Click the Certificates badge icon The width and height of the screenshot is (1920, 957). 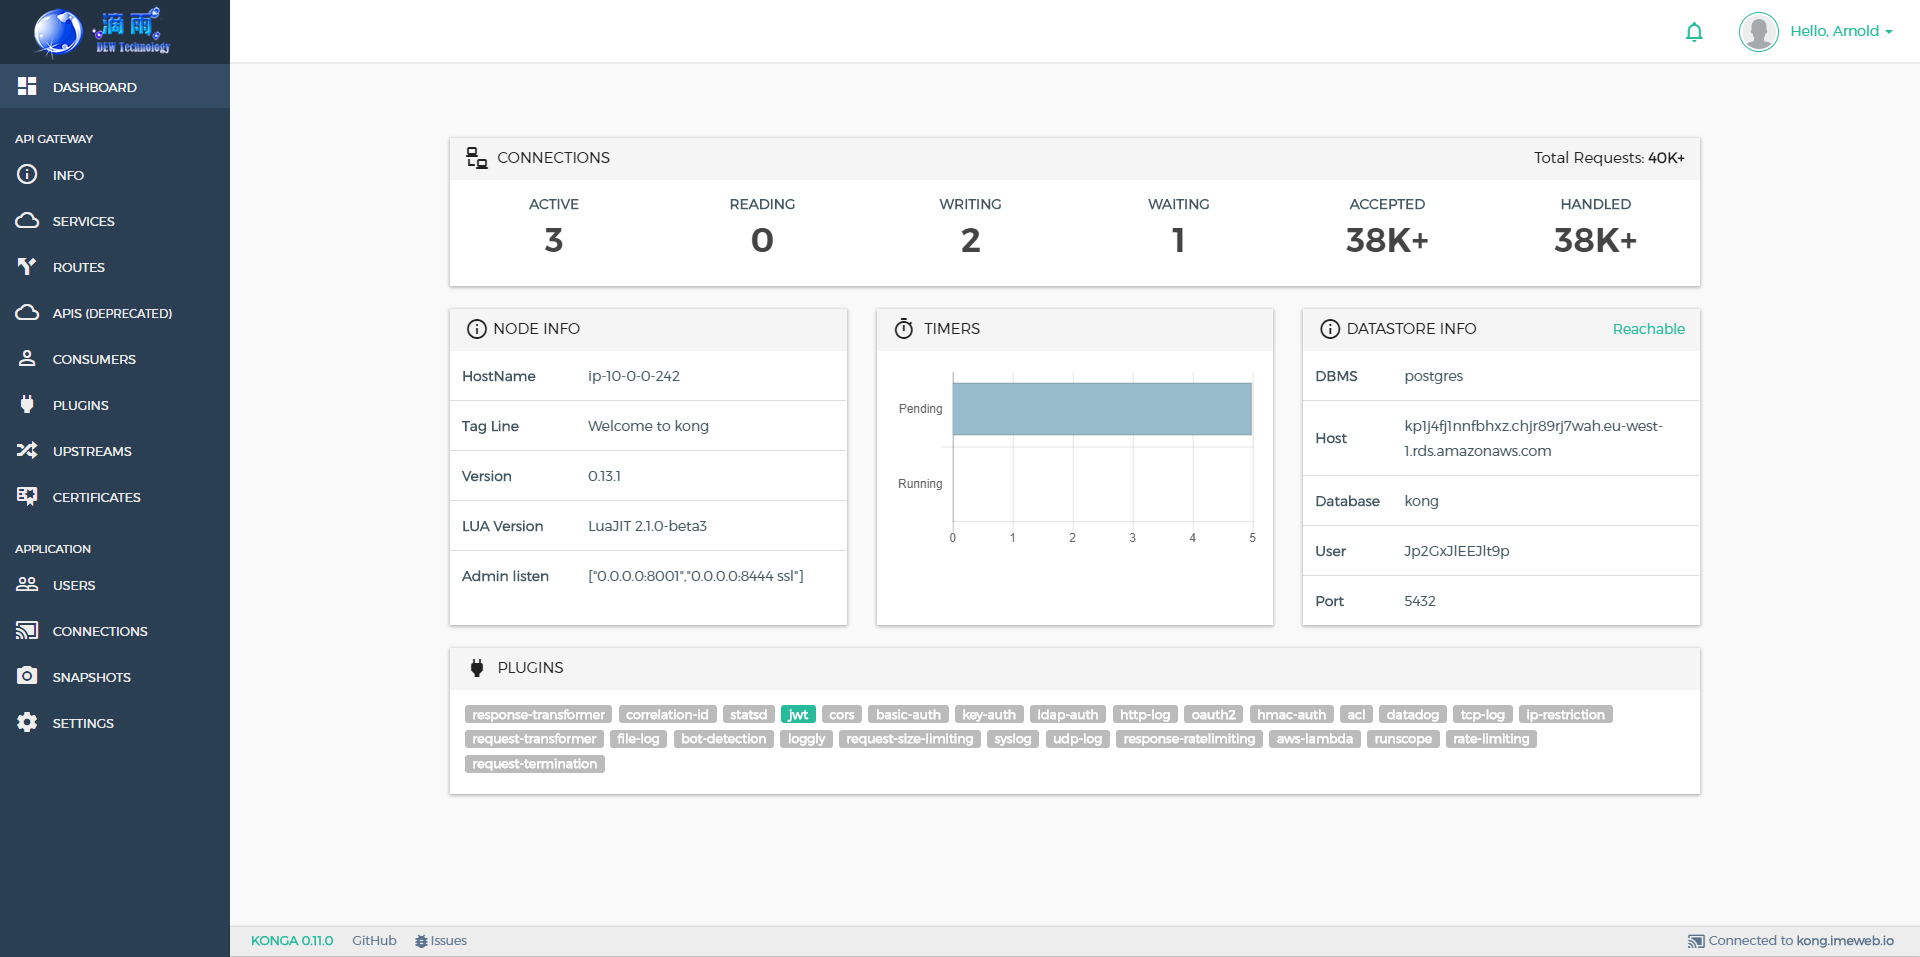click(x=27, y=496)
